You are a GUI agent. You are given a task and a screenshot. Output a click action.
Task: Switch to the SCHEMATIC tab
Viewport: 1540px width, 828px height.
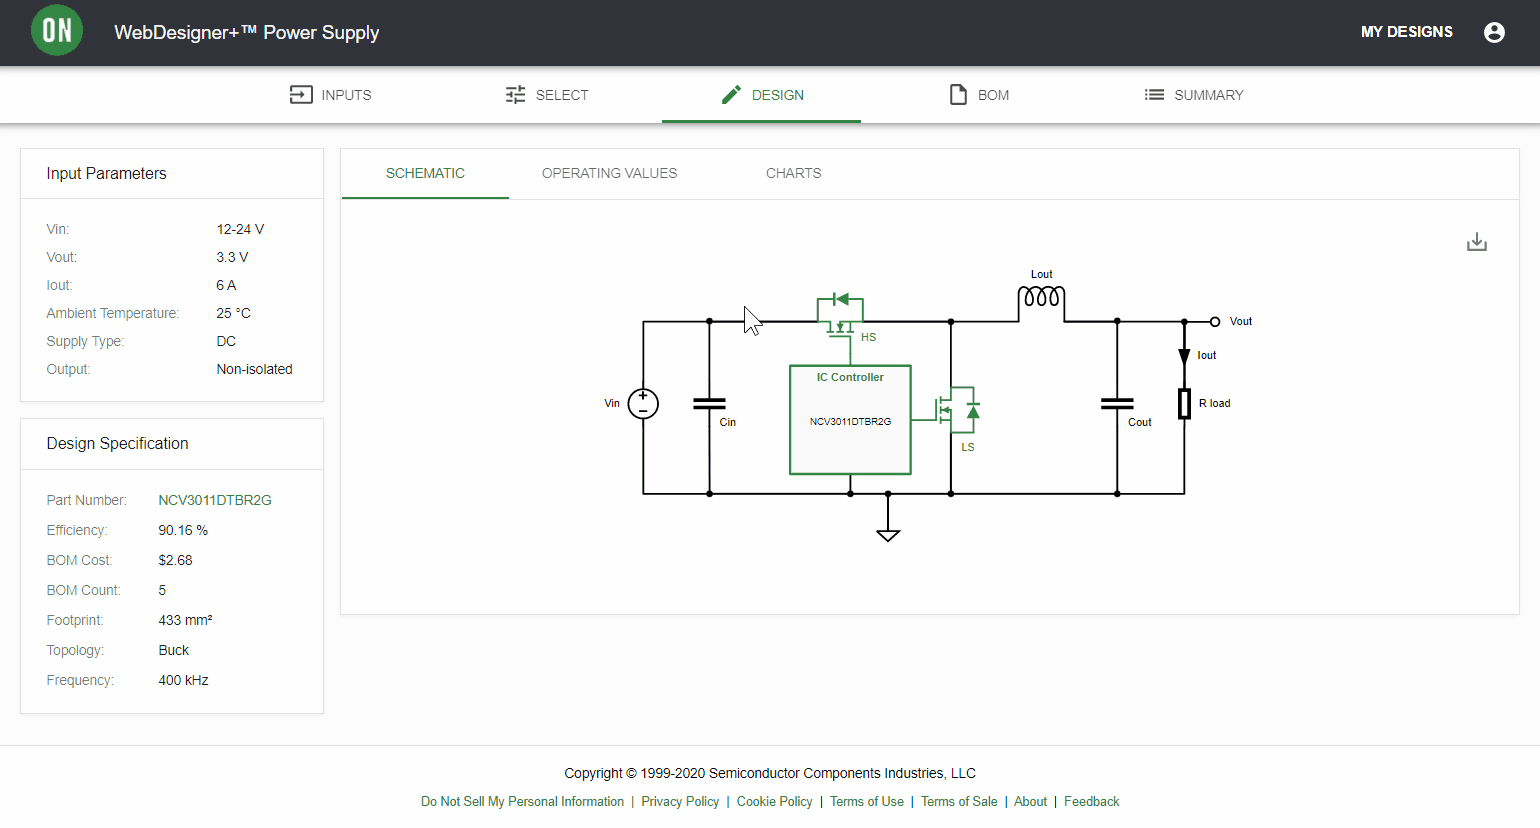[x=425, y=173]
